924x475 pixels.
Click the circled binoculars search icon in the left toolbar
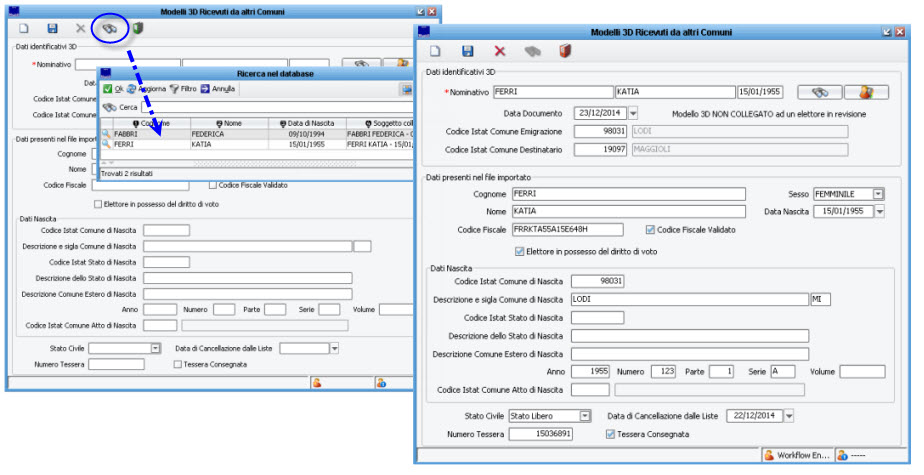pos(110,29)
